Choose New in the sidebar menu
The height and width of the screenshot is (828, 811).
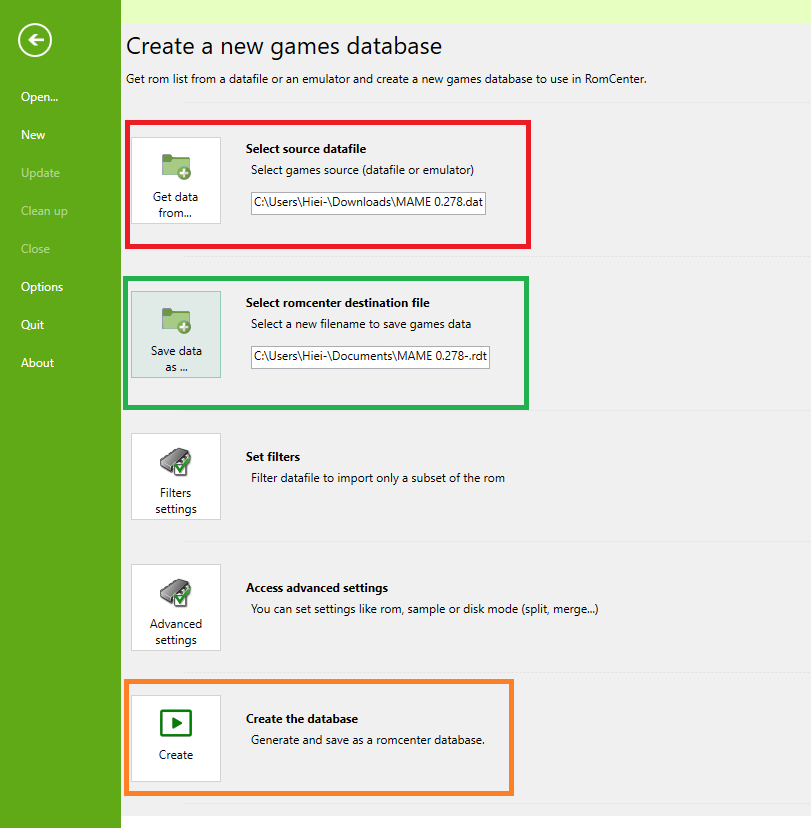33,135
